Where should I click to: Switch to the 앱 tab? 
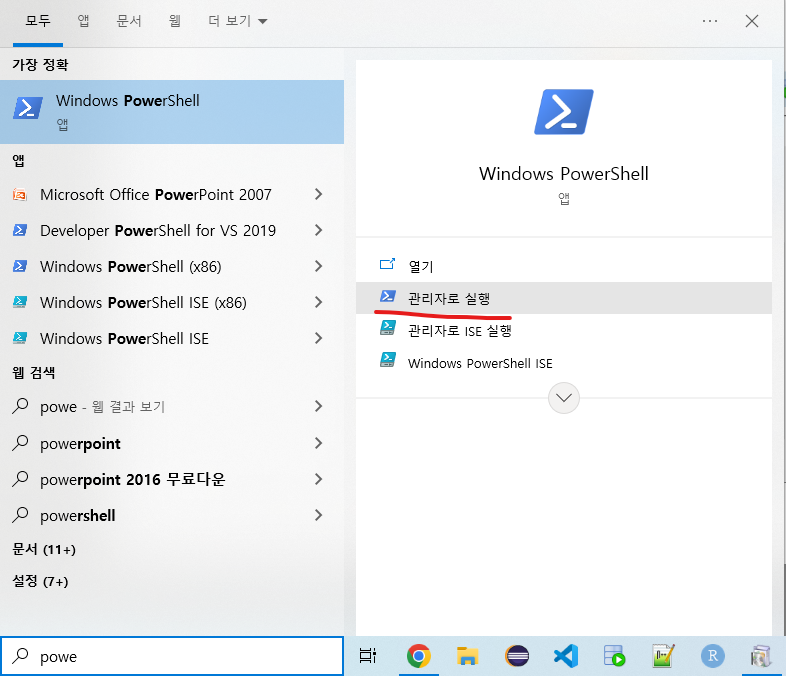click(x=83, y=21)
